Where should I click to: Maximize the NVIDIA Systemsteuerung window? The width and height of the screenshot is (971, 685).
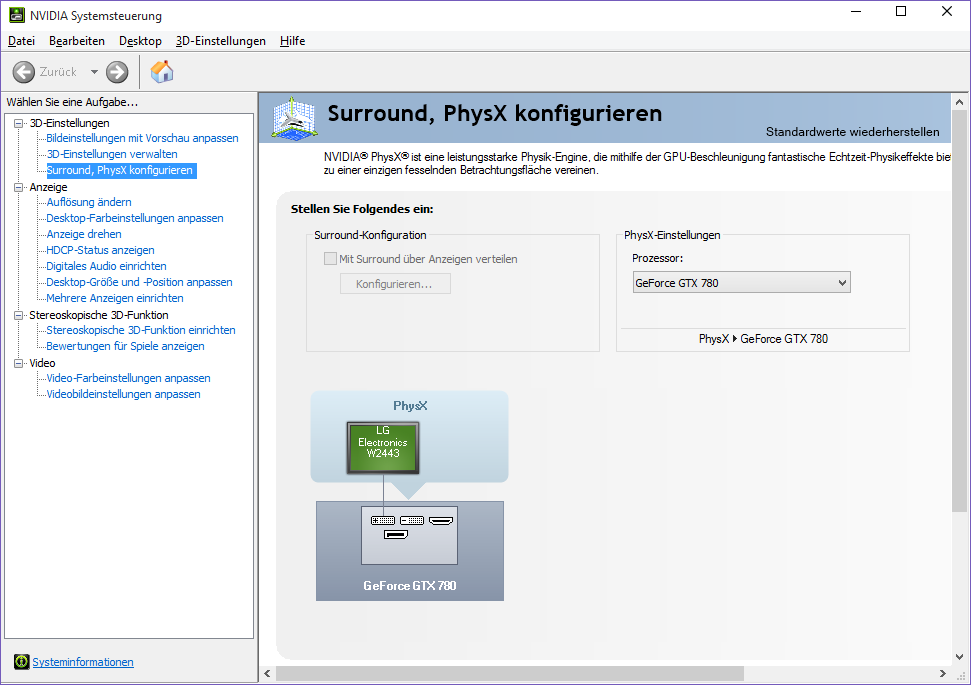pyautogui.click(x=901, y=11)
